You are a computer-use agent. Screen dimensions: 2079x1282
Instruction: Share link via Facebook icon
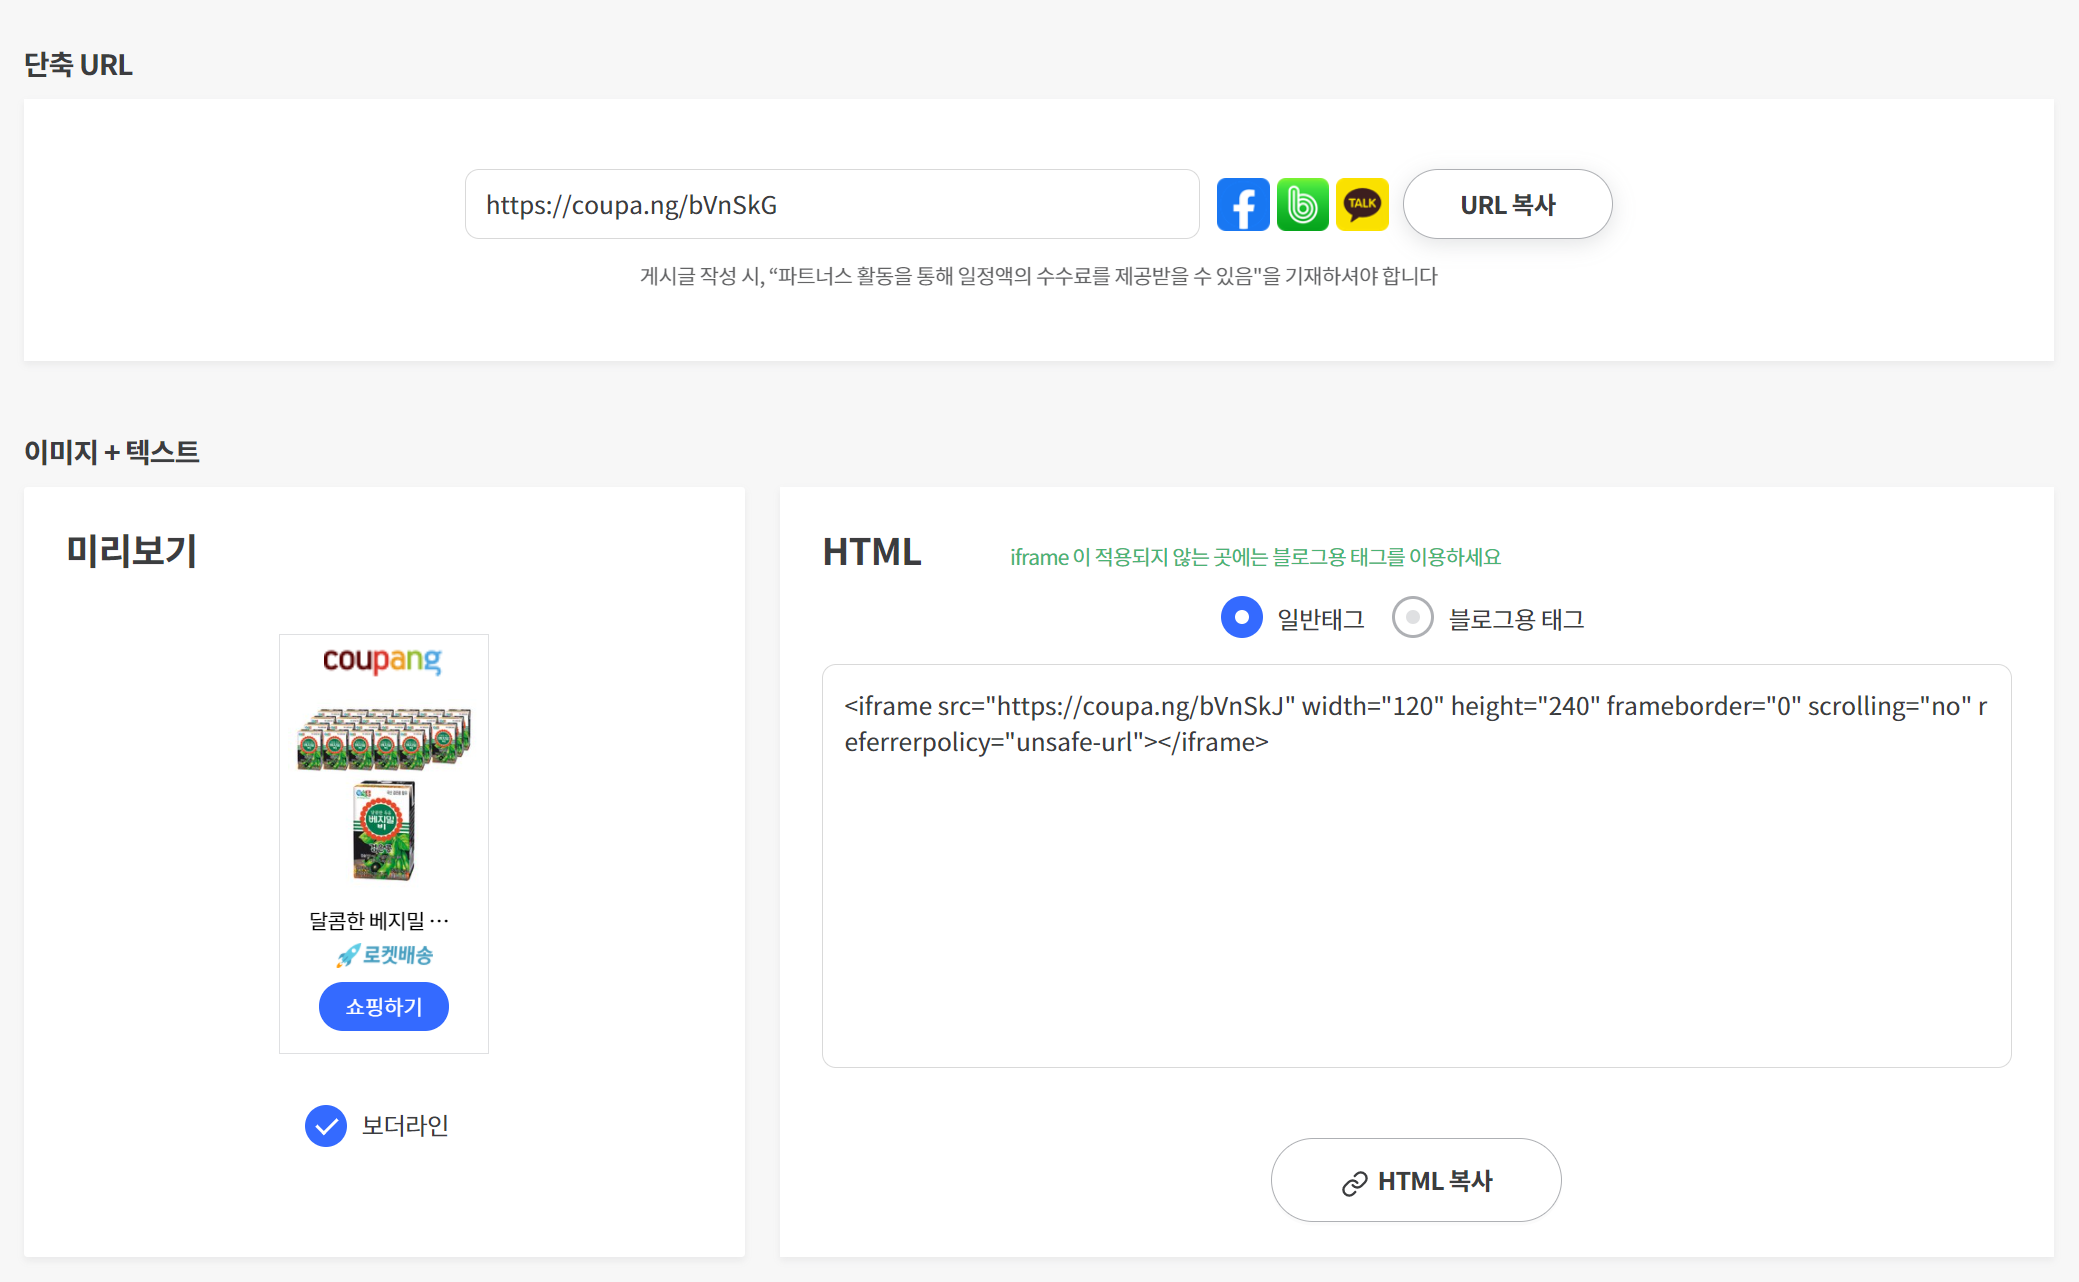(1242, 205)
